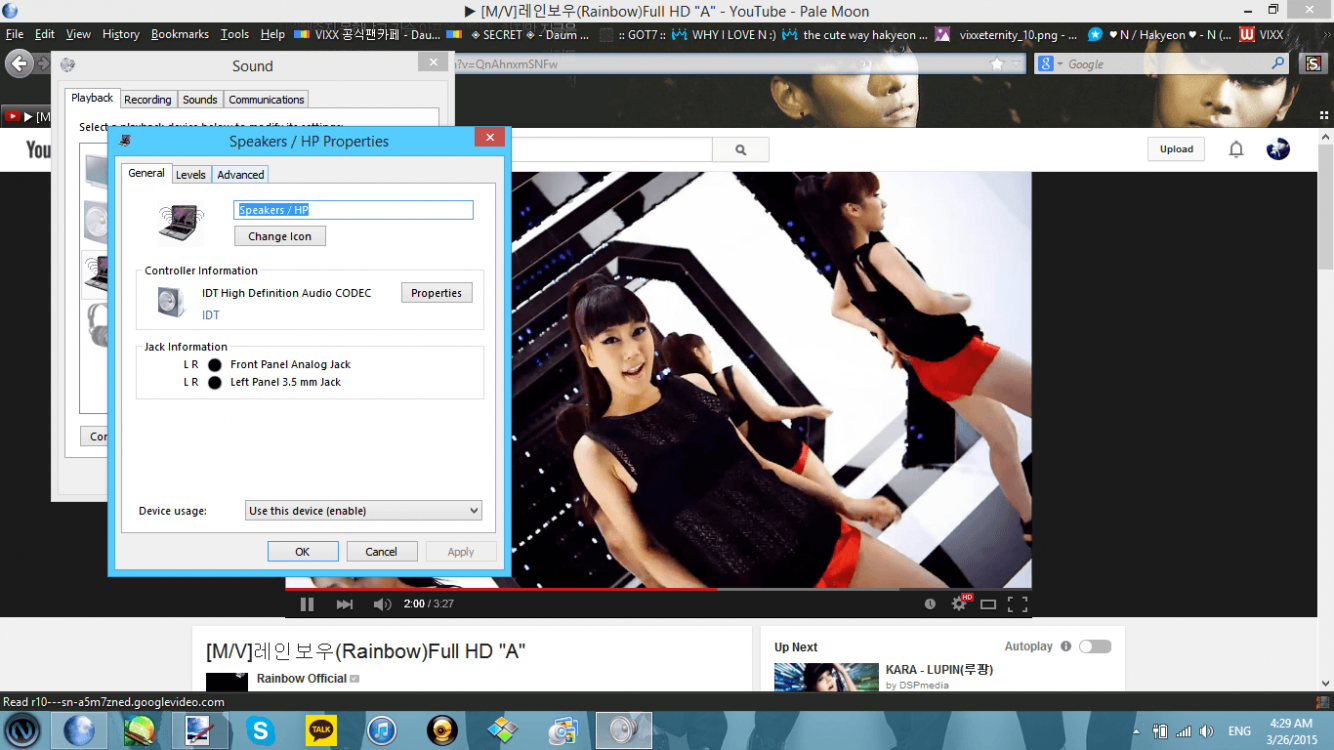This screenshot has width=1334, height=750.
Task: Skip to next video in player
Action: click(344, 604)
